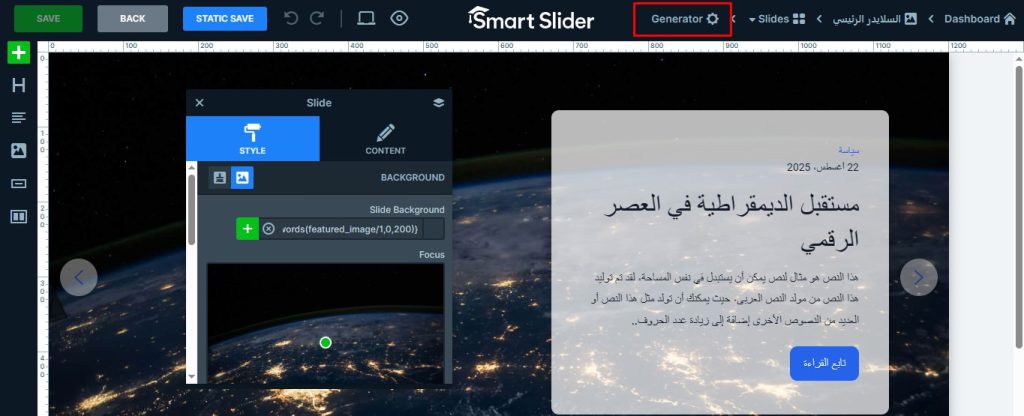Viewport: 1024px width, 416px height.
Task: Click the Slide Background input field
Action: 351,229
